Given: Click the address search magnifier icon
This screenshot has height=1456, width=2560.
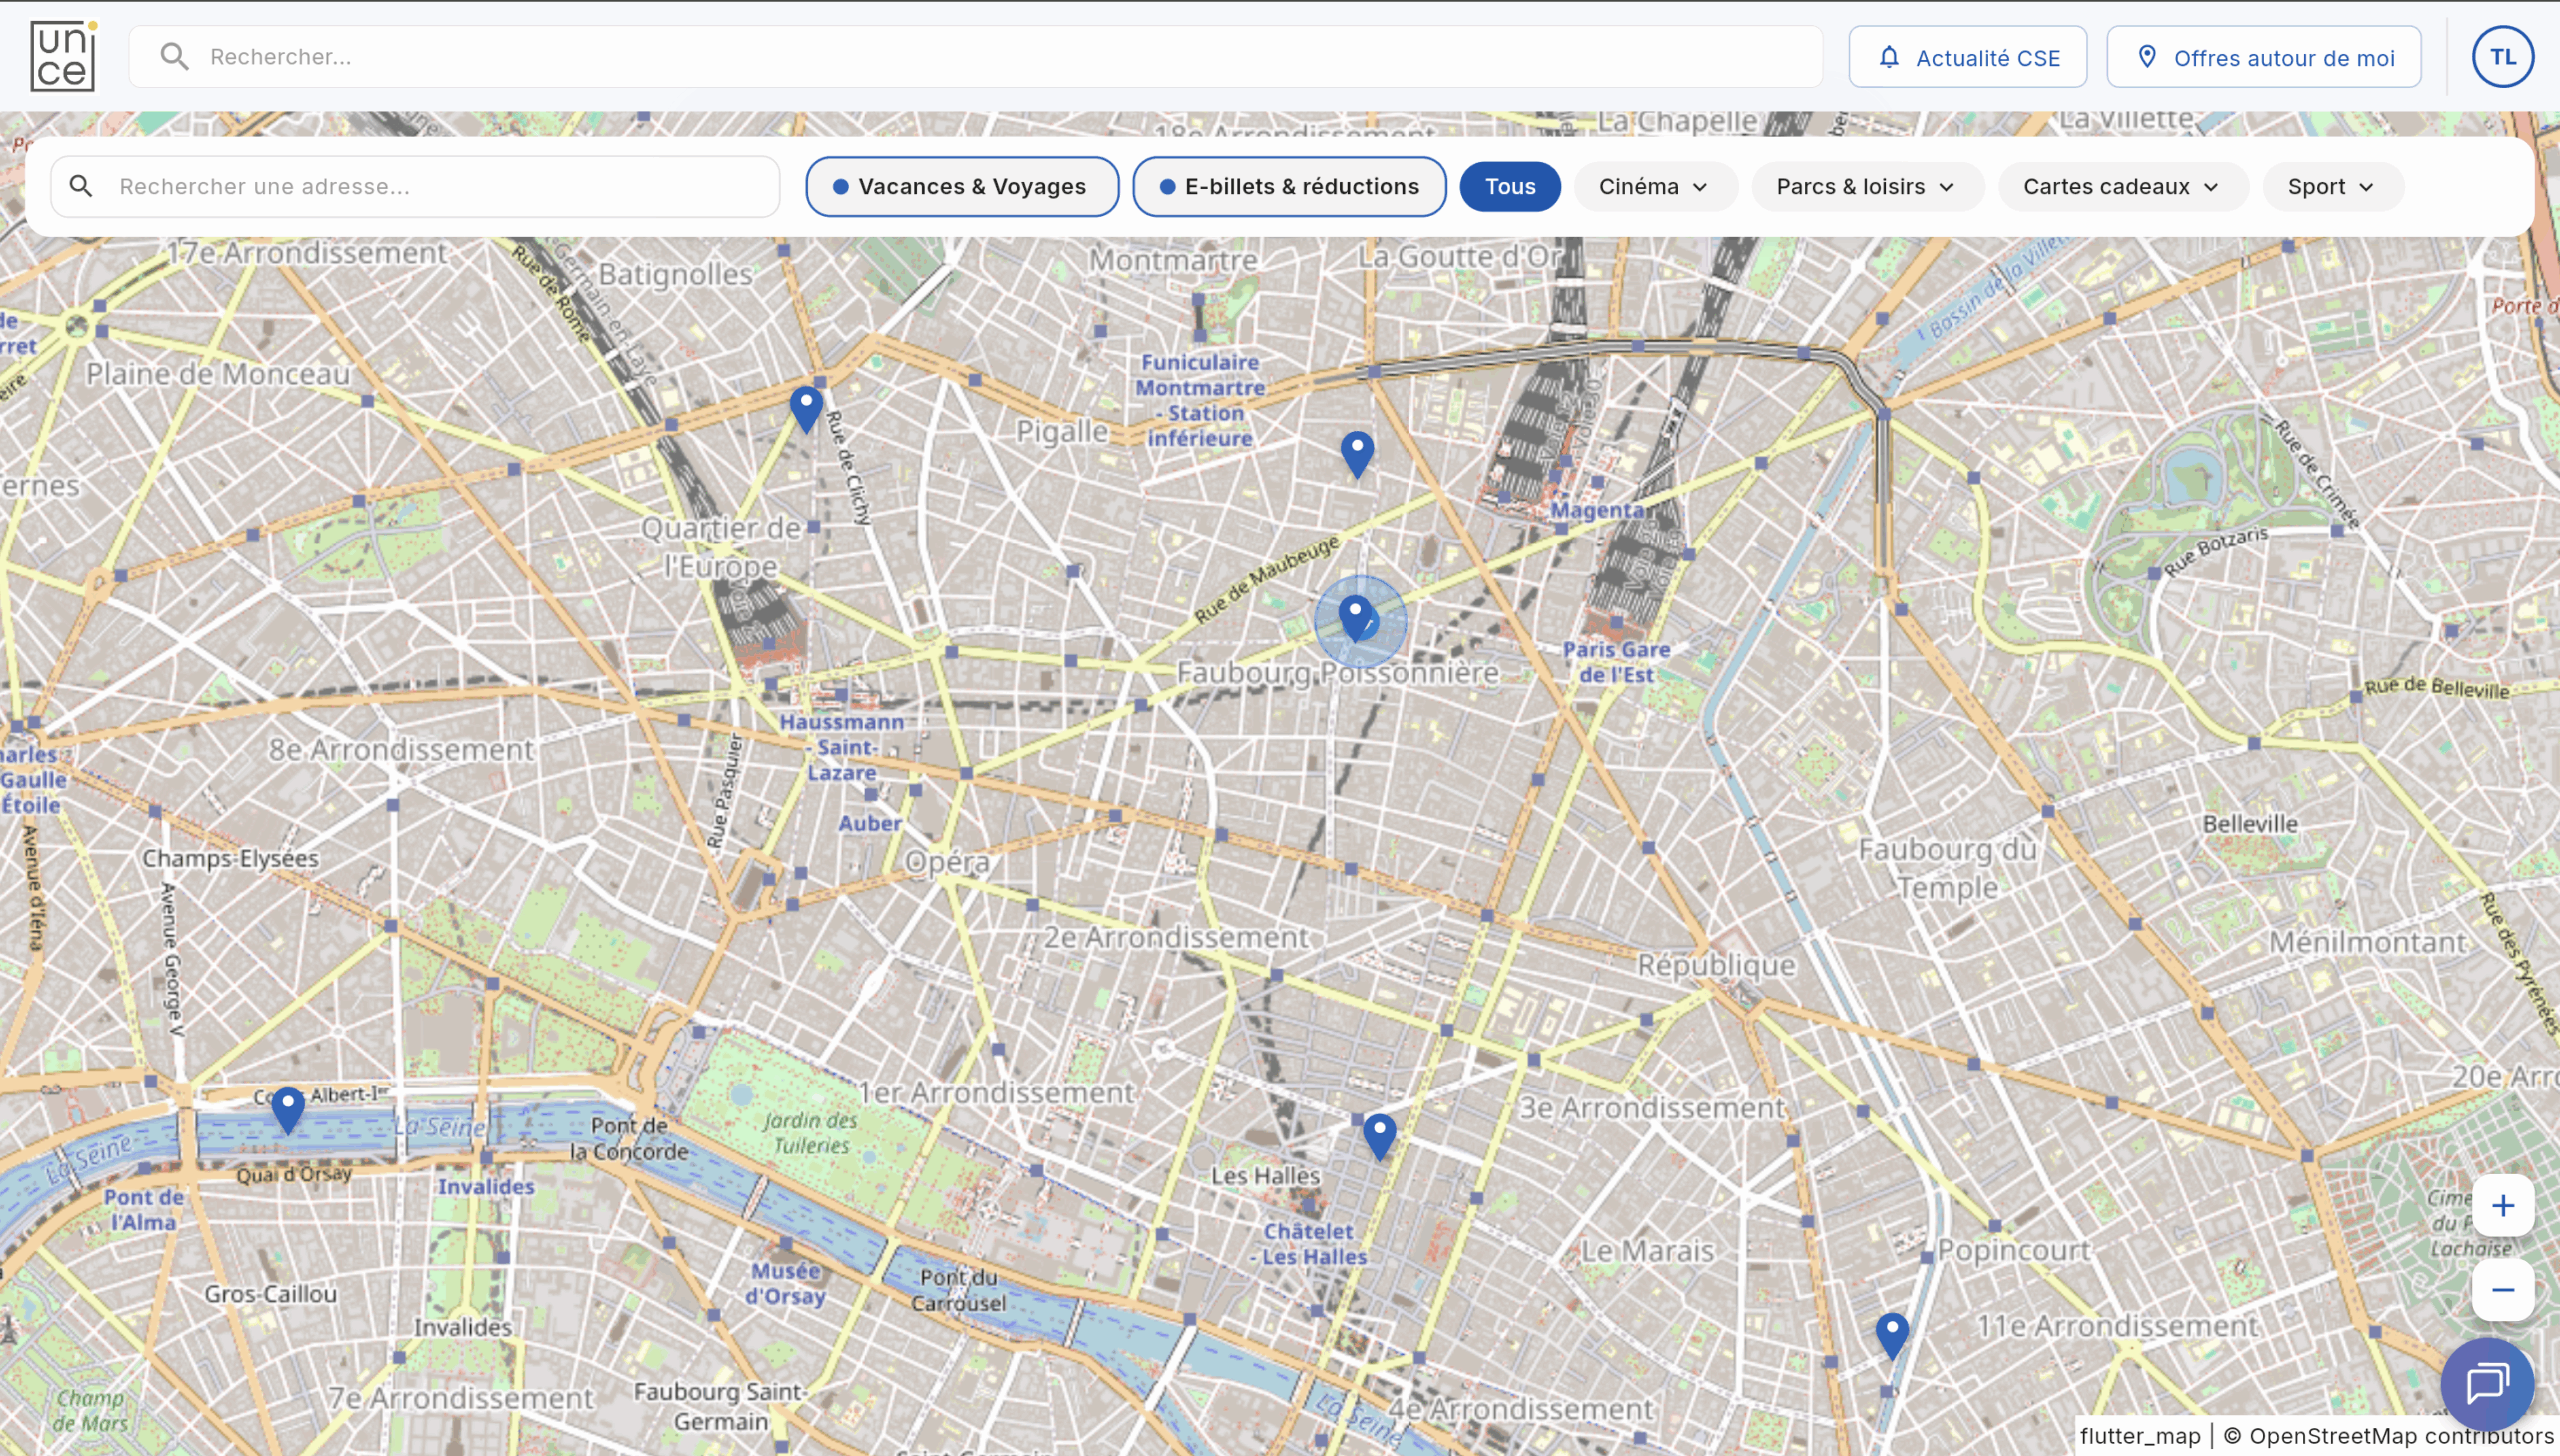Looking at the screenshot, I should [x=81, y=186].
